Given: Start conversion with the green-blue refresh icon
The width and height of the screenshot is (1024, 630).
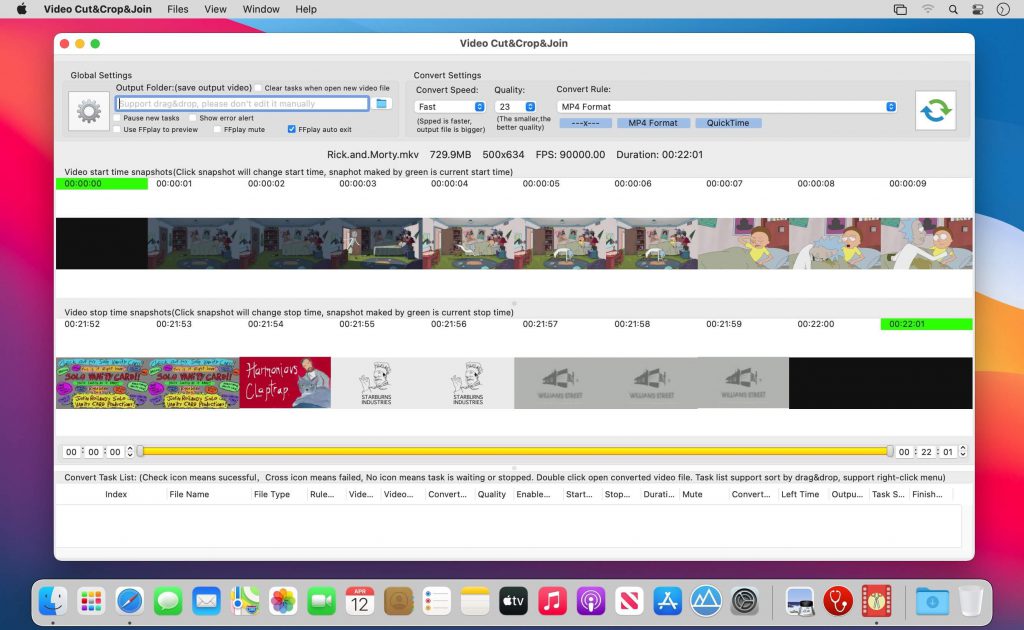Looking at the screenshot, I should coord(935,110).
